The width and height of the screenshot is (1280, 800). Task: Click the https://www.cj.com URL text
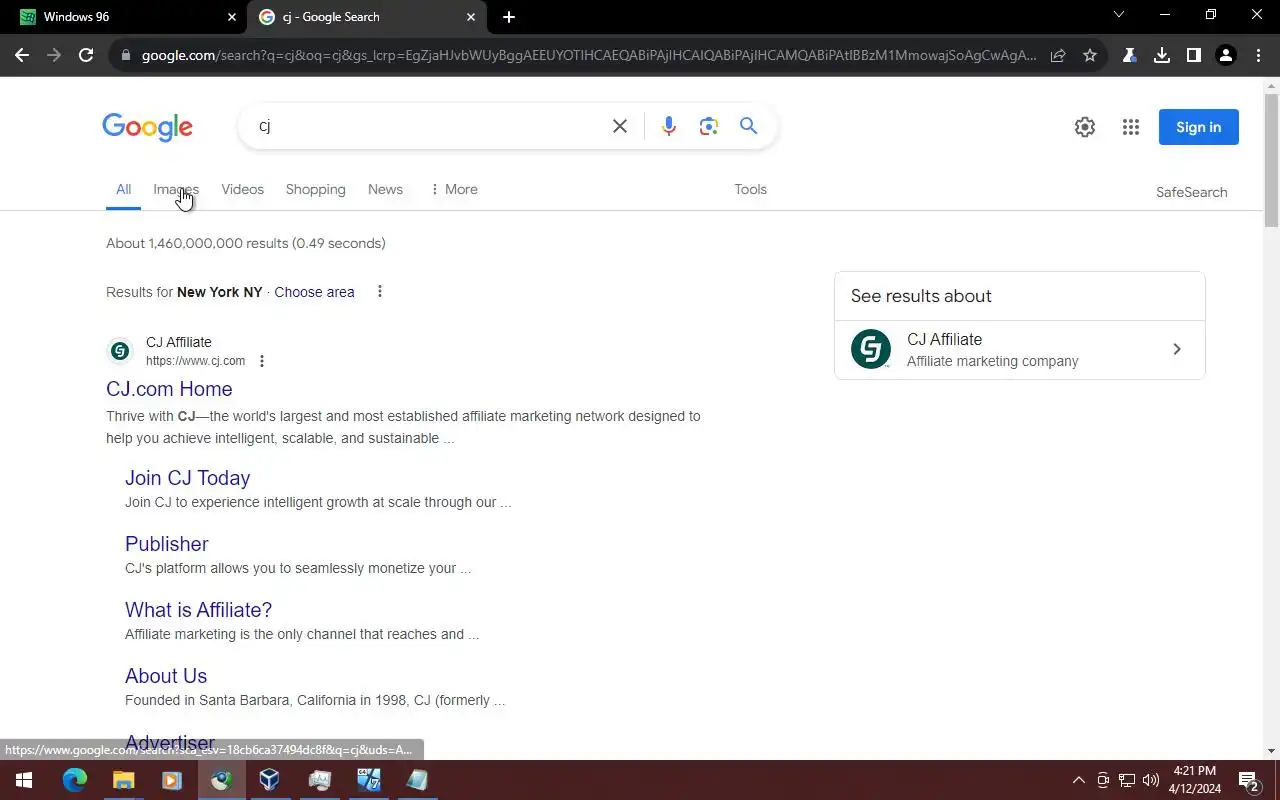(x=195, y=361)
